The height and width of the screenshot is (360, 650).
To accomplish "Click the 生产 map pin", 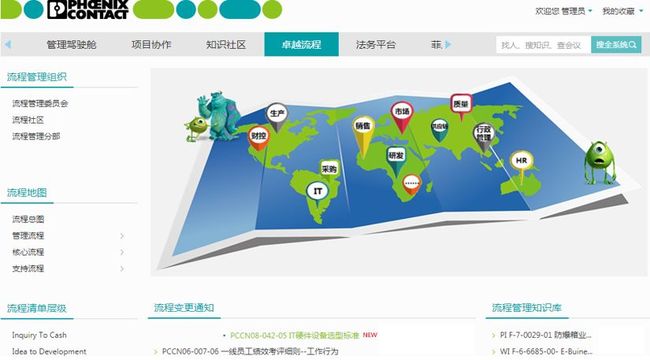I will [276, 116].
